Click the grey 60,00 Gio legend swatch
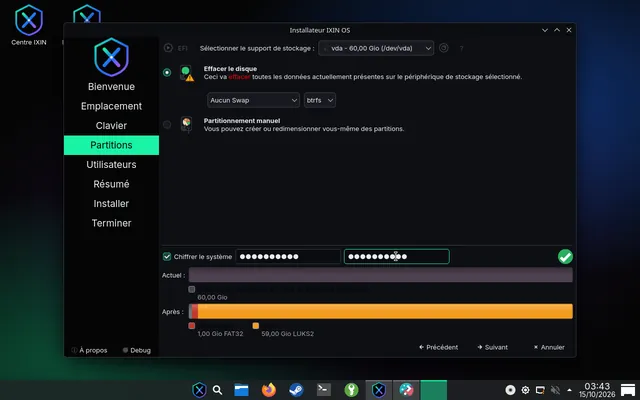 [191, 289]
